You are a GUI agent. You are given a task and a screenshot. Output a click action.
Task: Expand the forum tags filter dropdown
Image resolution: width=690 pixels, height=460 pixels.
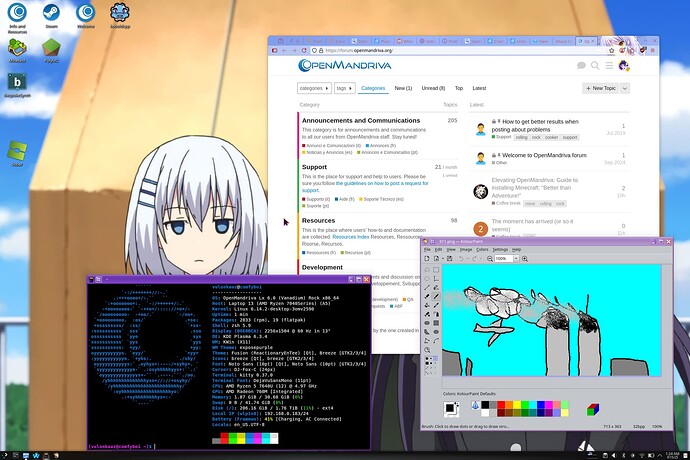345,88
